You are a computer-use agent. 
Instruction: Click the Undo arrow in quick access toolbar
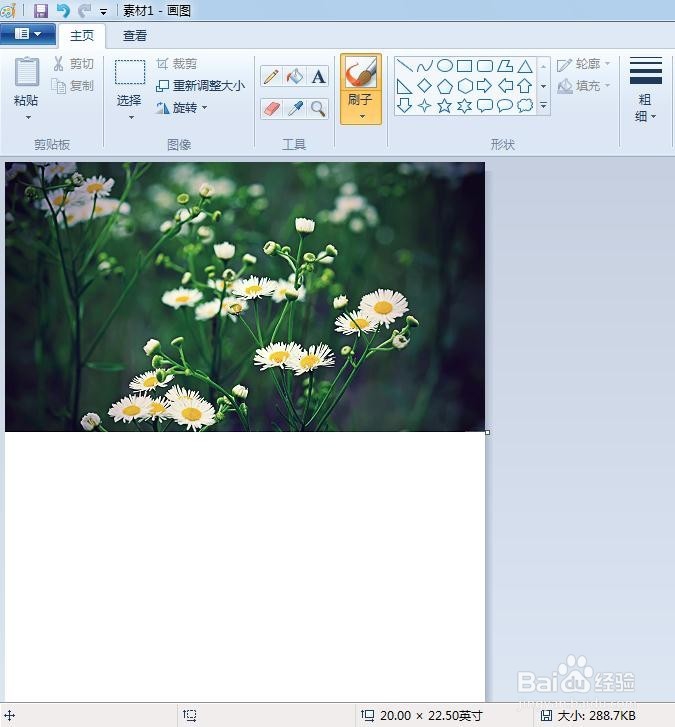(63, 10)
